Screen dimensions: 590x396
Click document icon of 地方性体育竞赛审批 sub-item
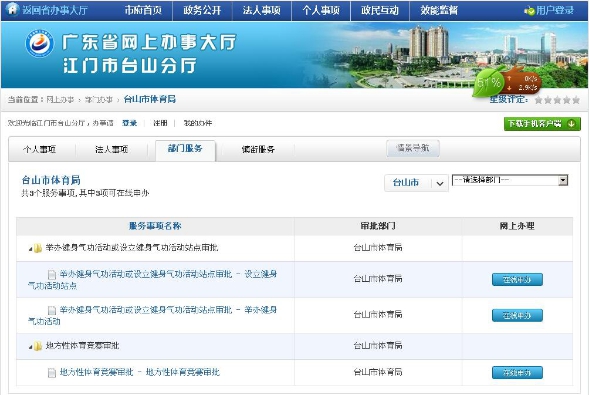[x=52, y=373]
